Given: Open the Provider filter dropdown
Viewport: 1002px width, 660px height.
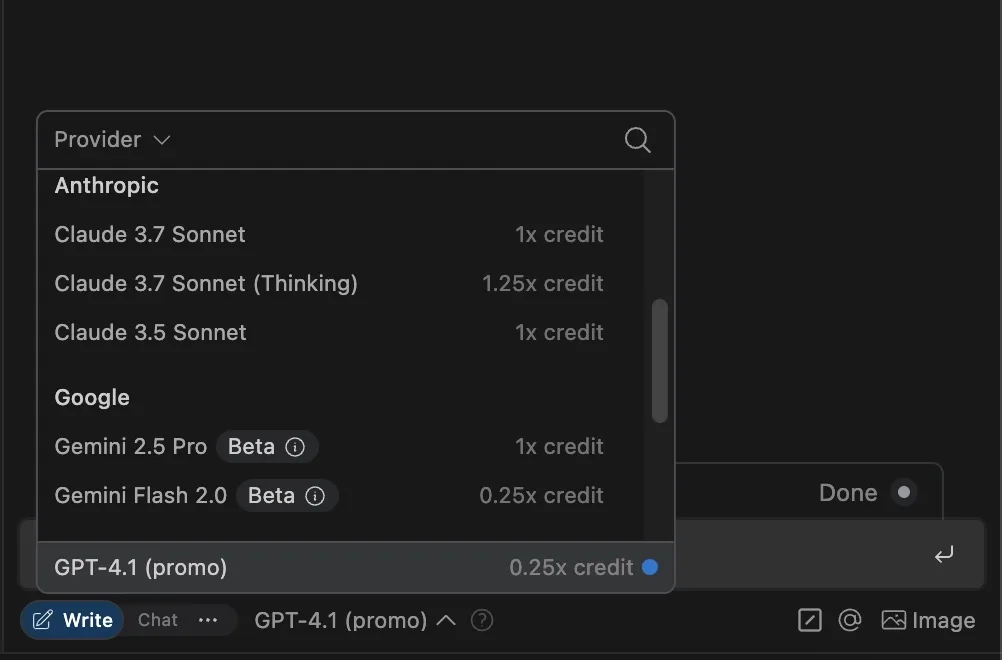Looking at the screenshot, I should click(112, 140).
